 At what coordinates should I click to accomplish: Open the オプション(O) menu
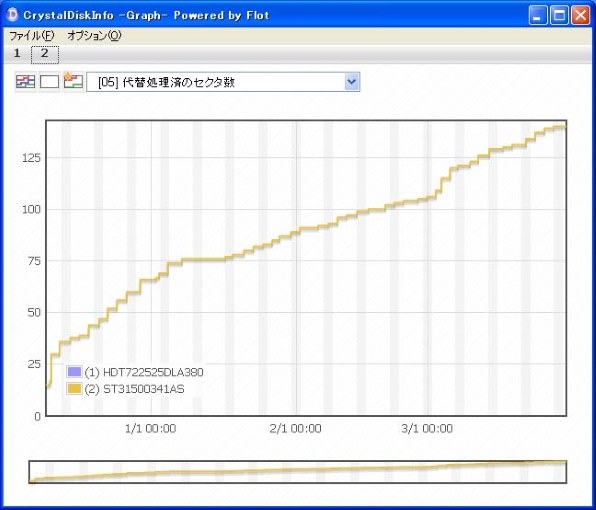point(94,36)
